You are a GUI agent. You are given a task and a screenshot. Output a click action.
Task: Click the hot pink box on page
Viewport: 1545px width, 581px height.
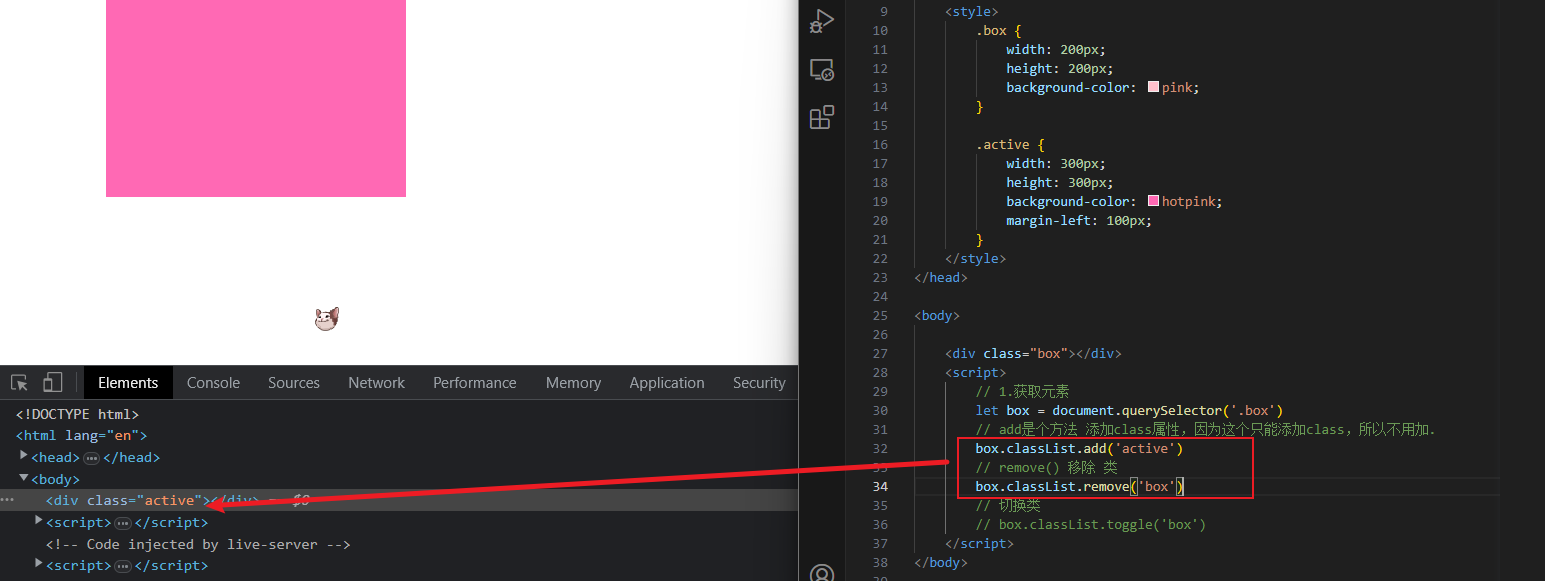(x=255, y=98)
